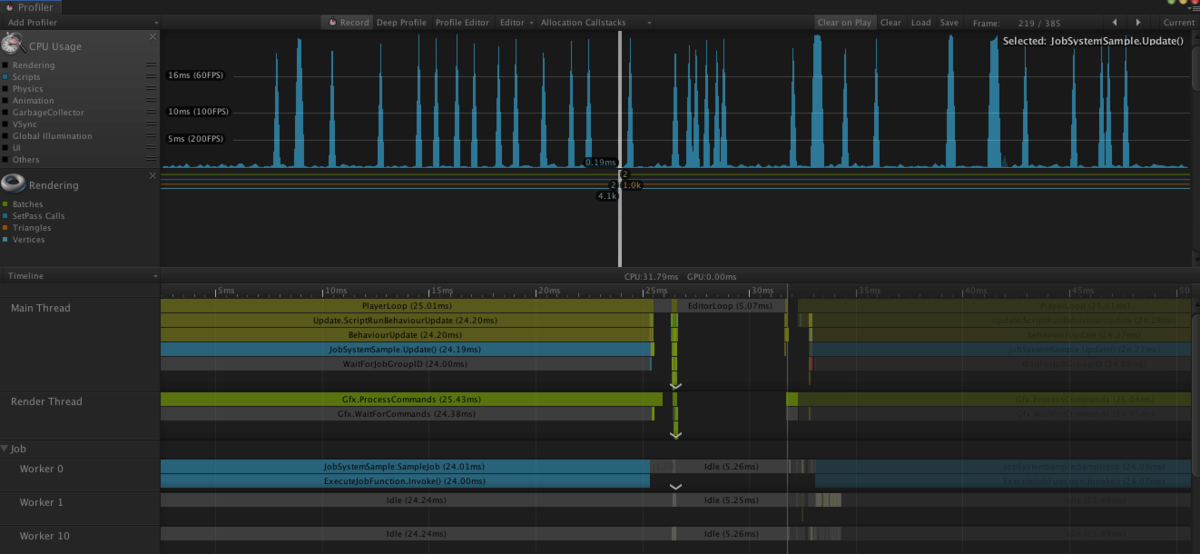This screenshot has height=554, width=1200.
Task: Expand Worker 0 rows via down chevron
Action: (675, 487)
